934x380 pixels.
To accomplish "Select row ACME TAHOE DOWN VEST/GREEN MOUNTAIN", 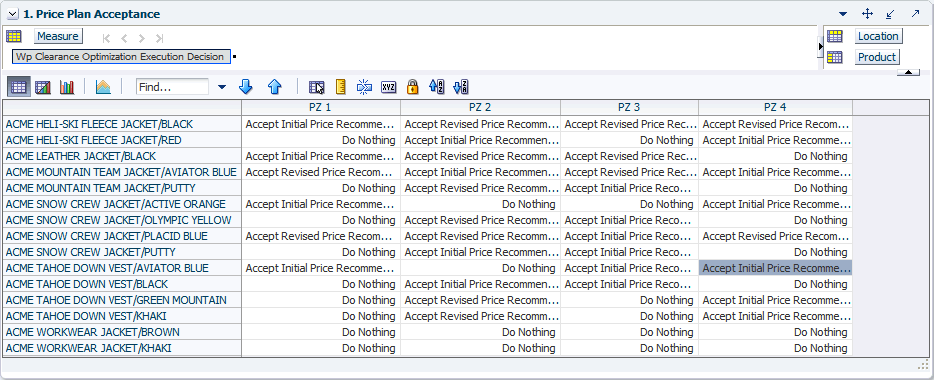I will coord(122,300).
